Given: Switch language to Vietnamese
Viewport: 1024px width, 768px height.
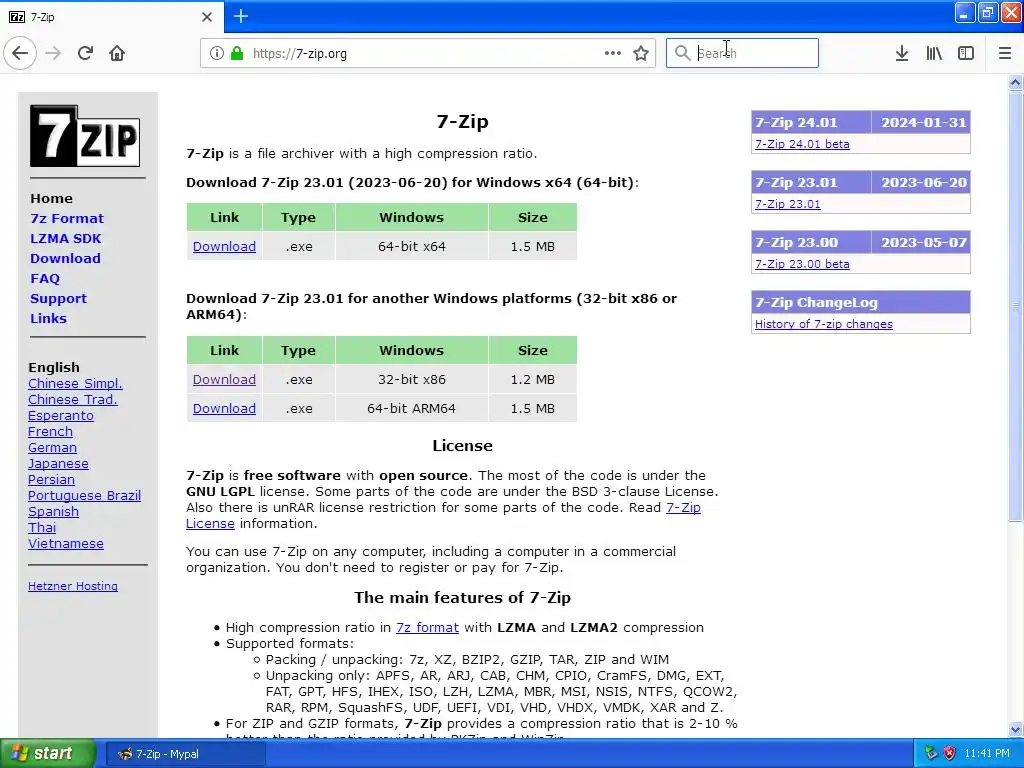Looking at the screenshot, I should click(x=65, y=544).
